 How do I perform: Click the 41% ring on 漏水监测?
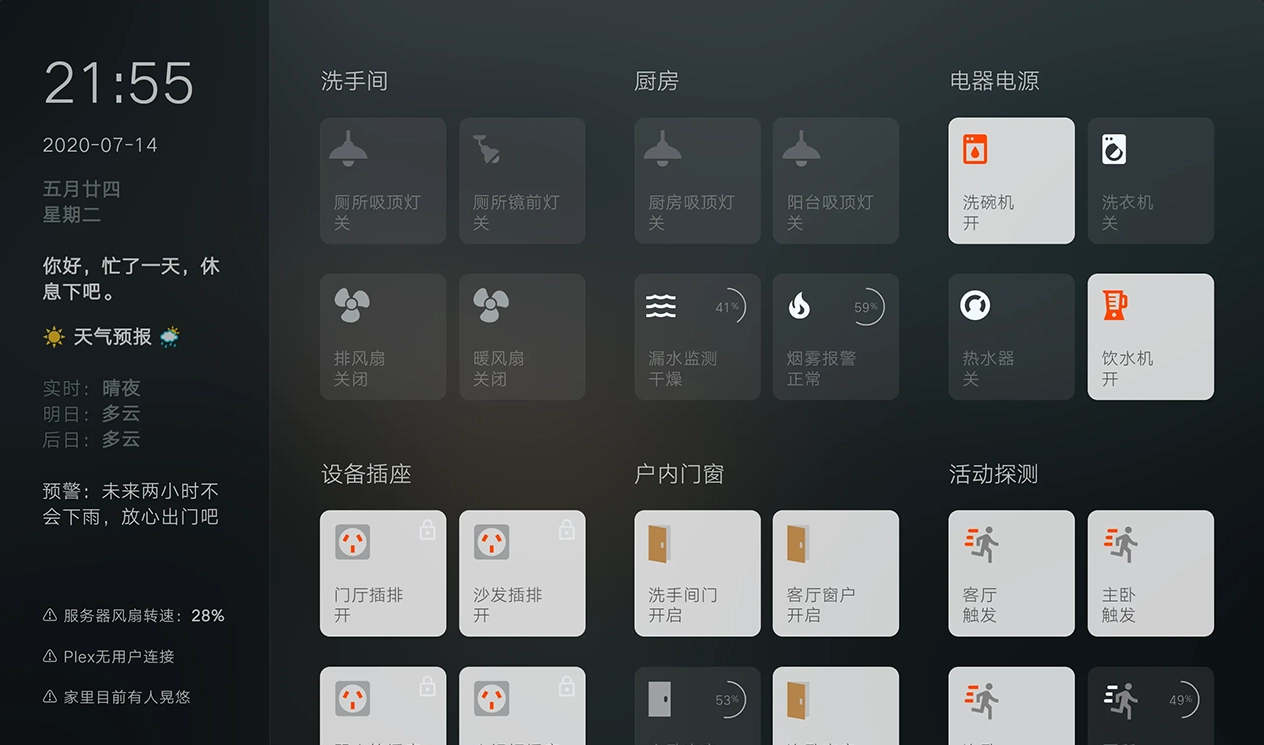click(x=728, y=307)
